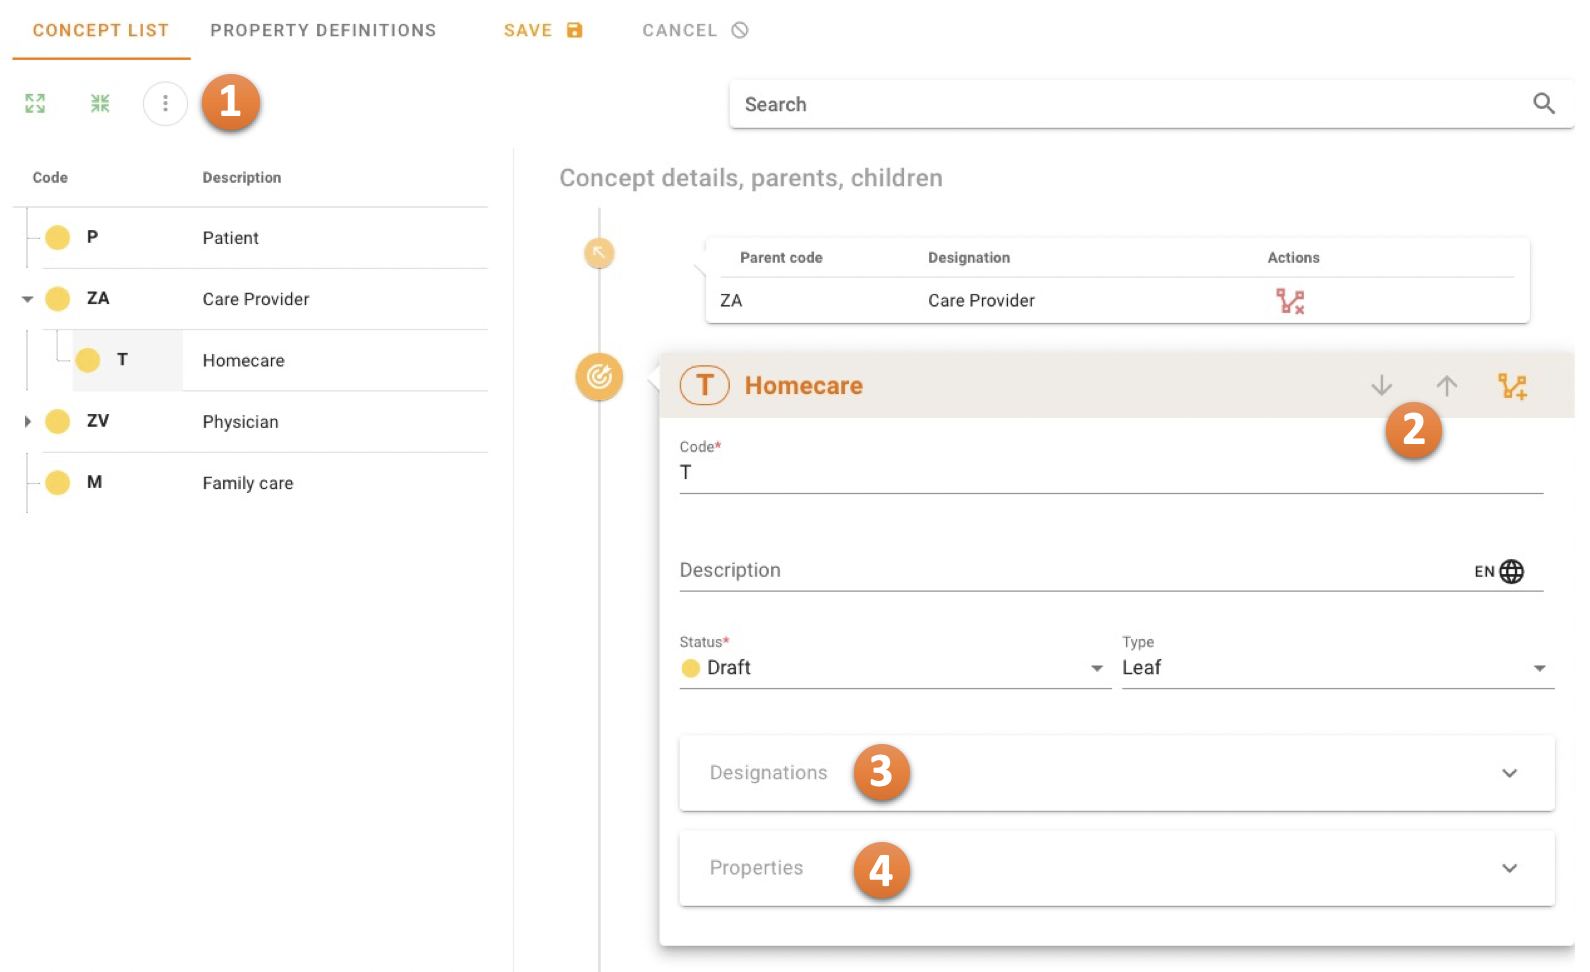Click the search magnifier icon

click(x=1543, y=104)
